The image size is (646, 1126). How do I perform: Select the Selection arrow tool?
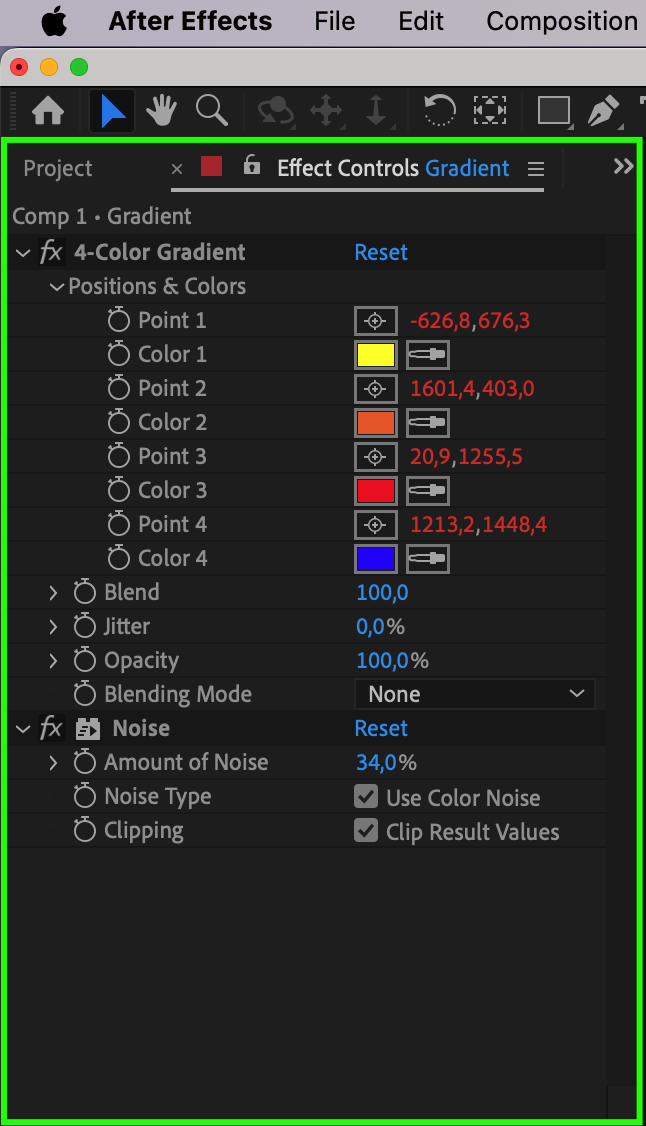[x=112, y=111]
